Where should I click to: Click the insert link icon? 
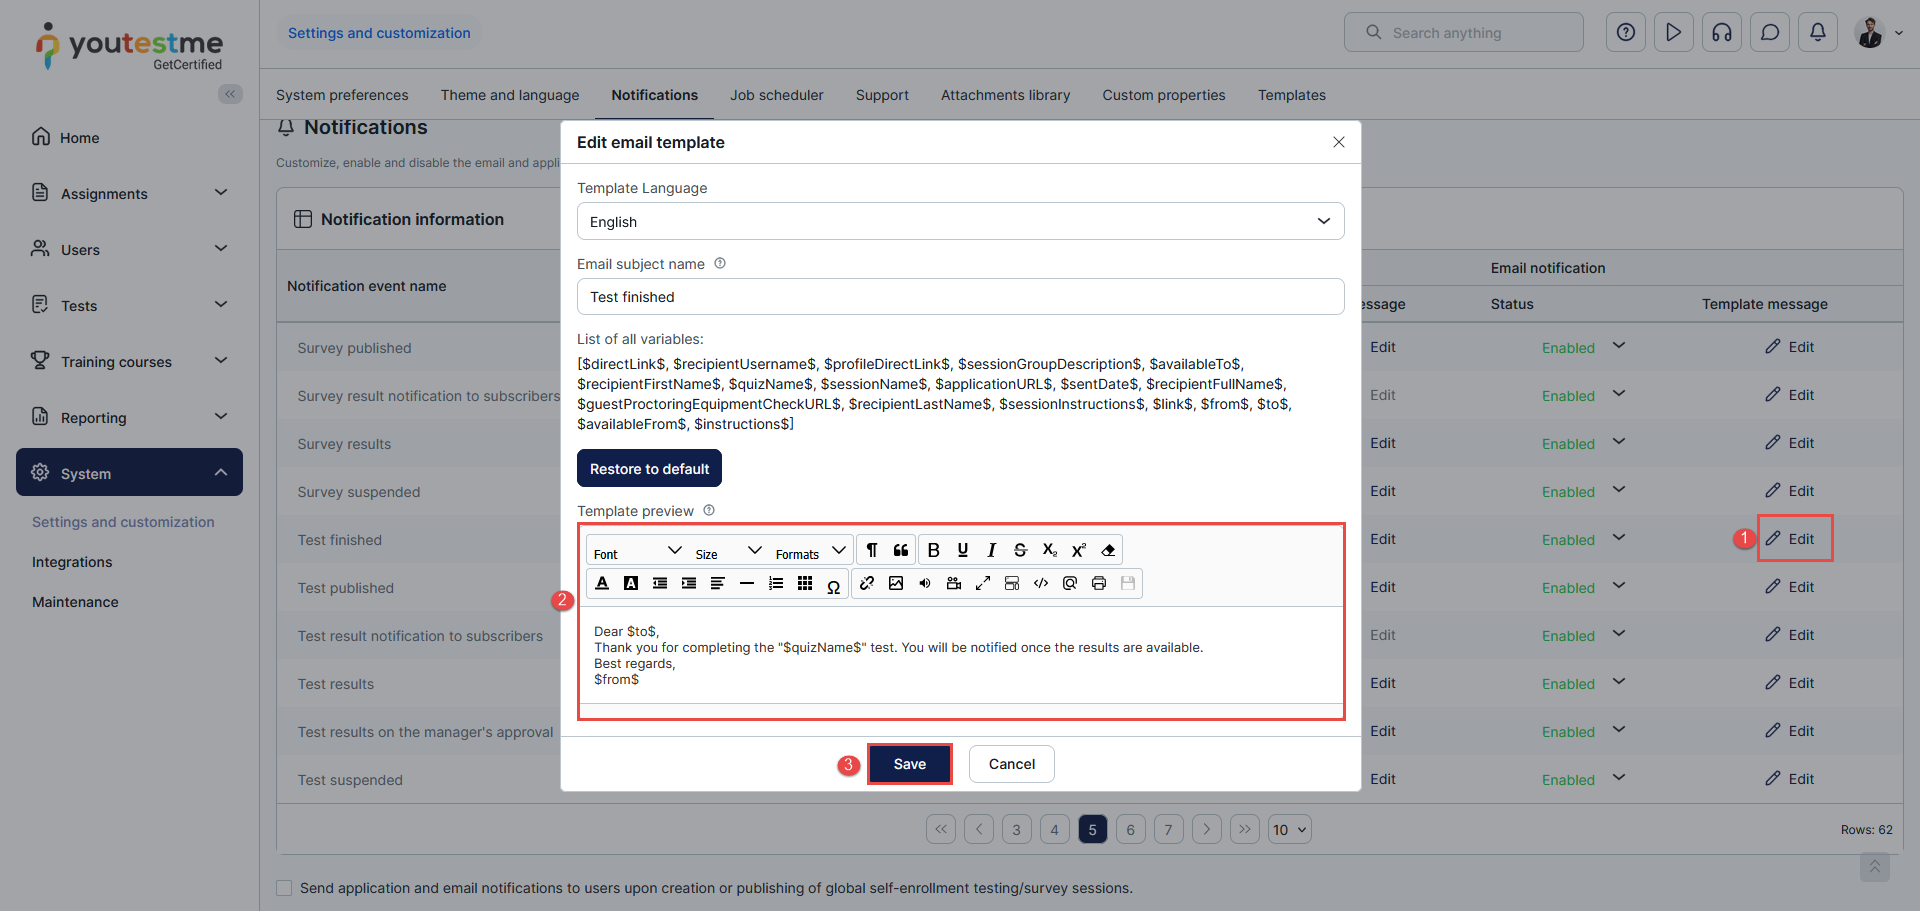[867, 584]
